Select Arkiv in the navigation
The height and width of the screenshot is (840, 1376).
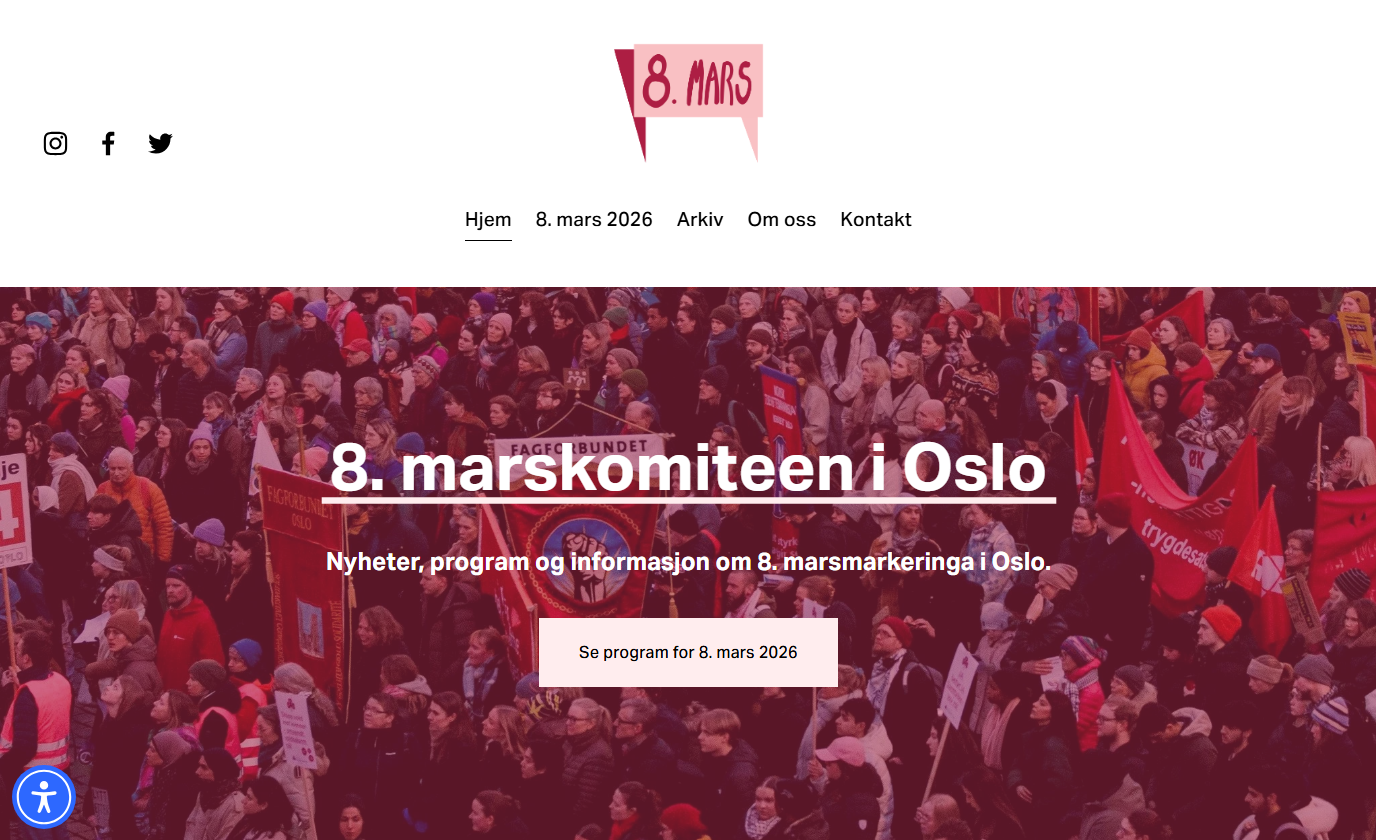click(x=700, y=219)
